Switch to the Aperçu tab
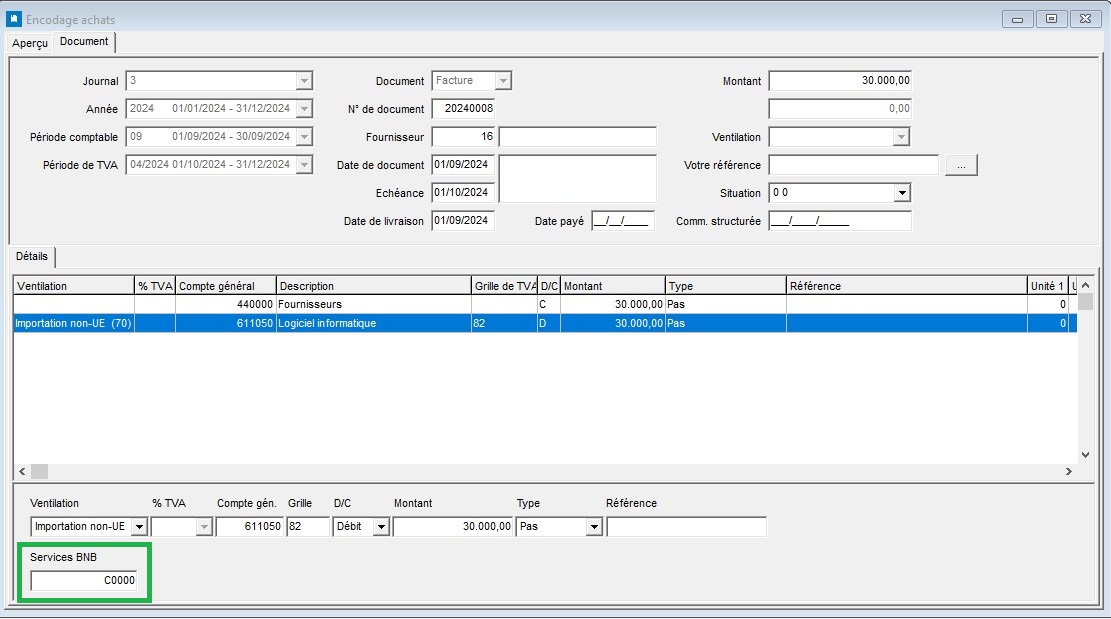This screenshot has width=1111, height=619. (30, 42)
